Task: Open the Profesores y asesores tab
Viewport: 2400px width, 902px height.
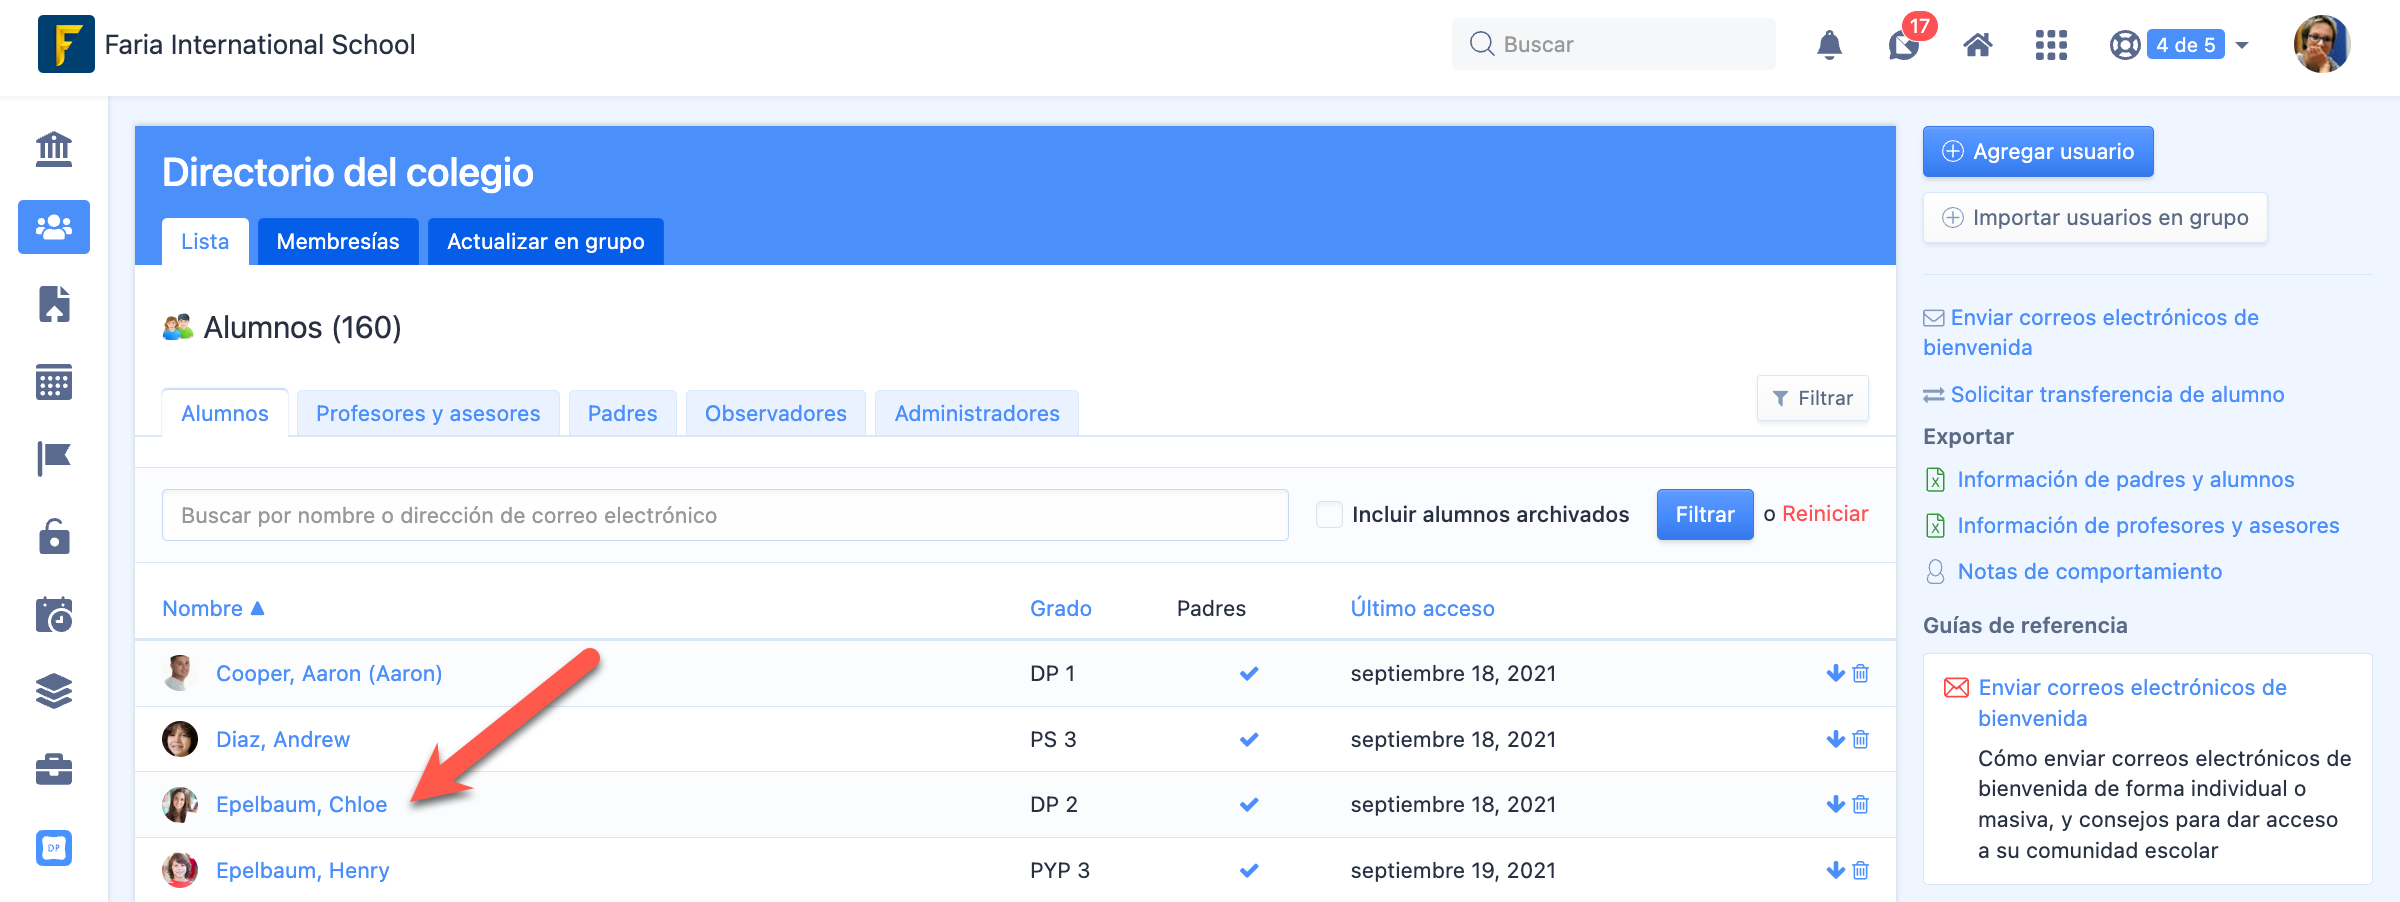Action: 428,414
